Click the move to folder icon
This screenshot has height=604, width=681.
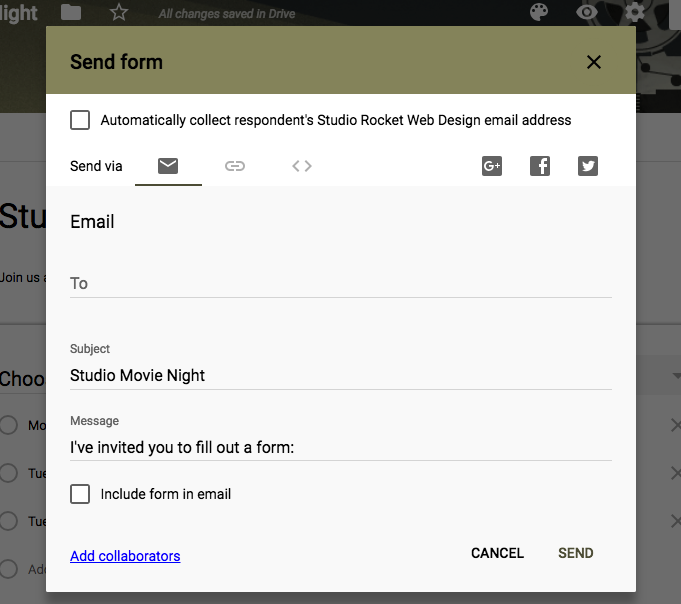coord(71,12)
